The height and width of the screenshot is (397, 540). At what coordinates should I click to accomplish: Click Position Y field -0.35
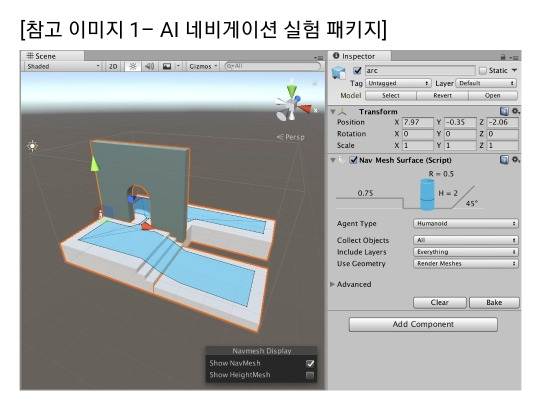click(460, 122)
